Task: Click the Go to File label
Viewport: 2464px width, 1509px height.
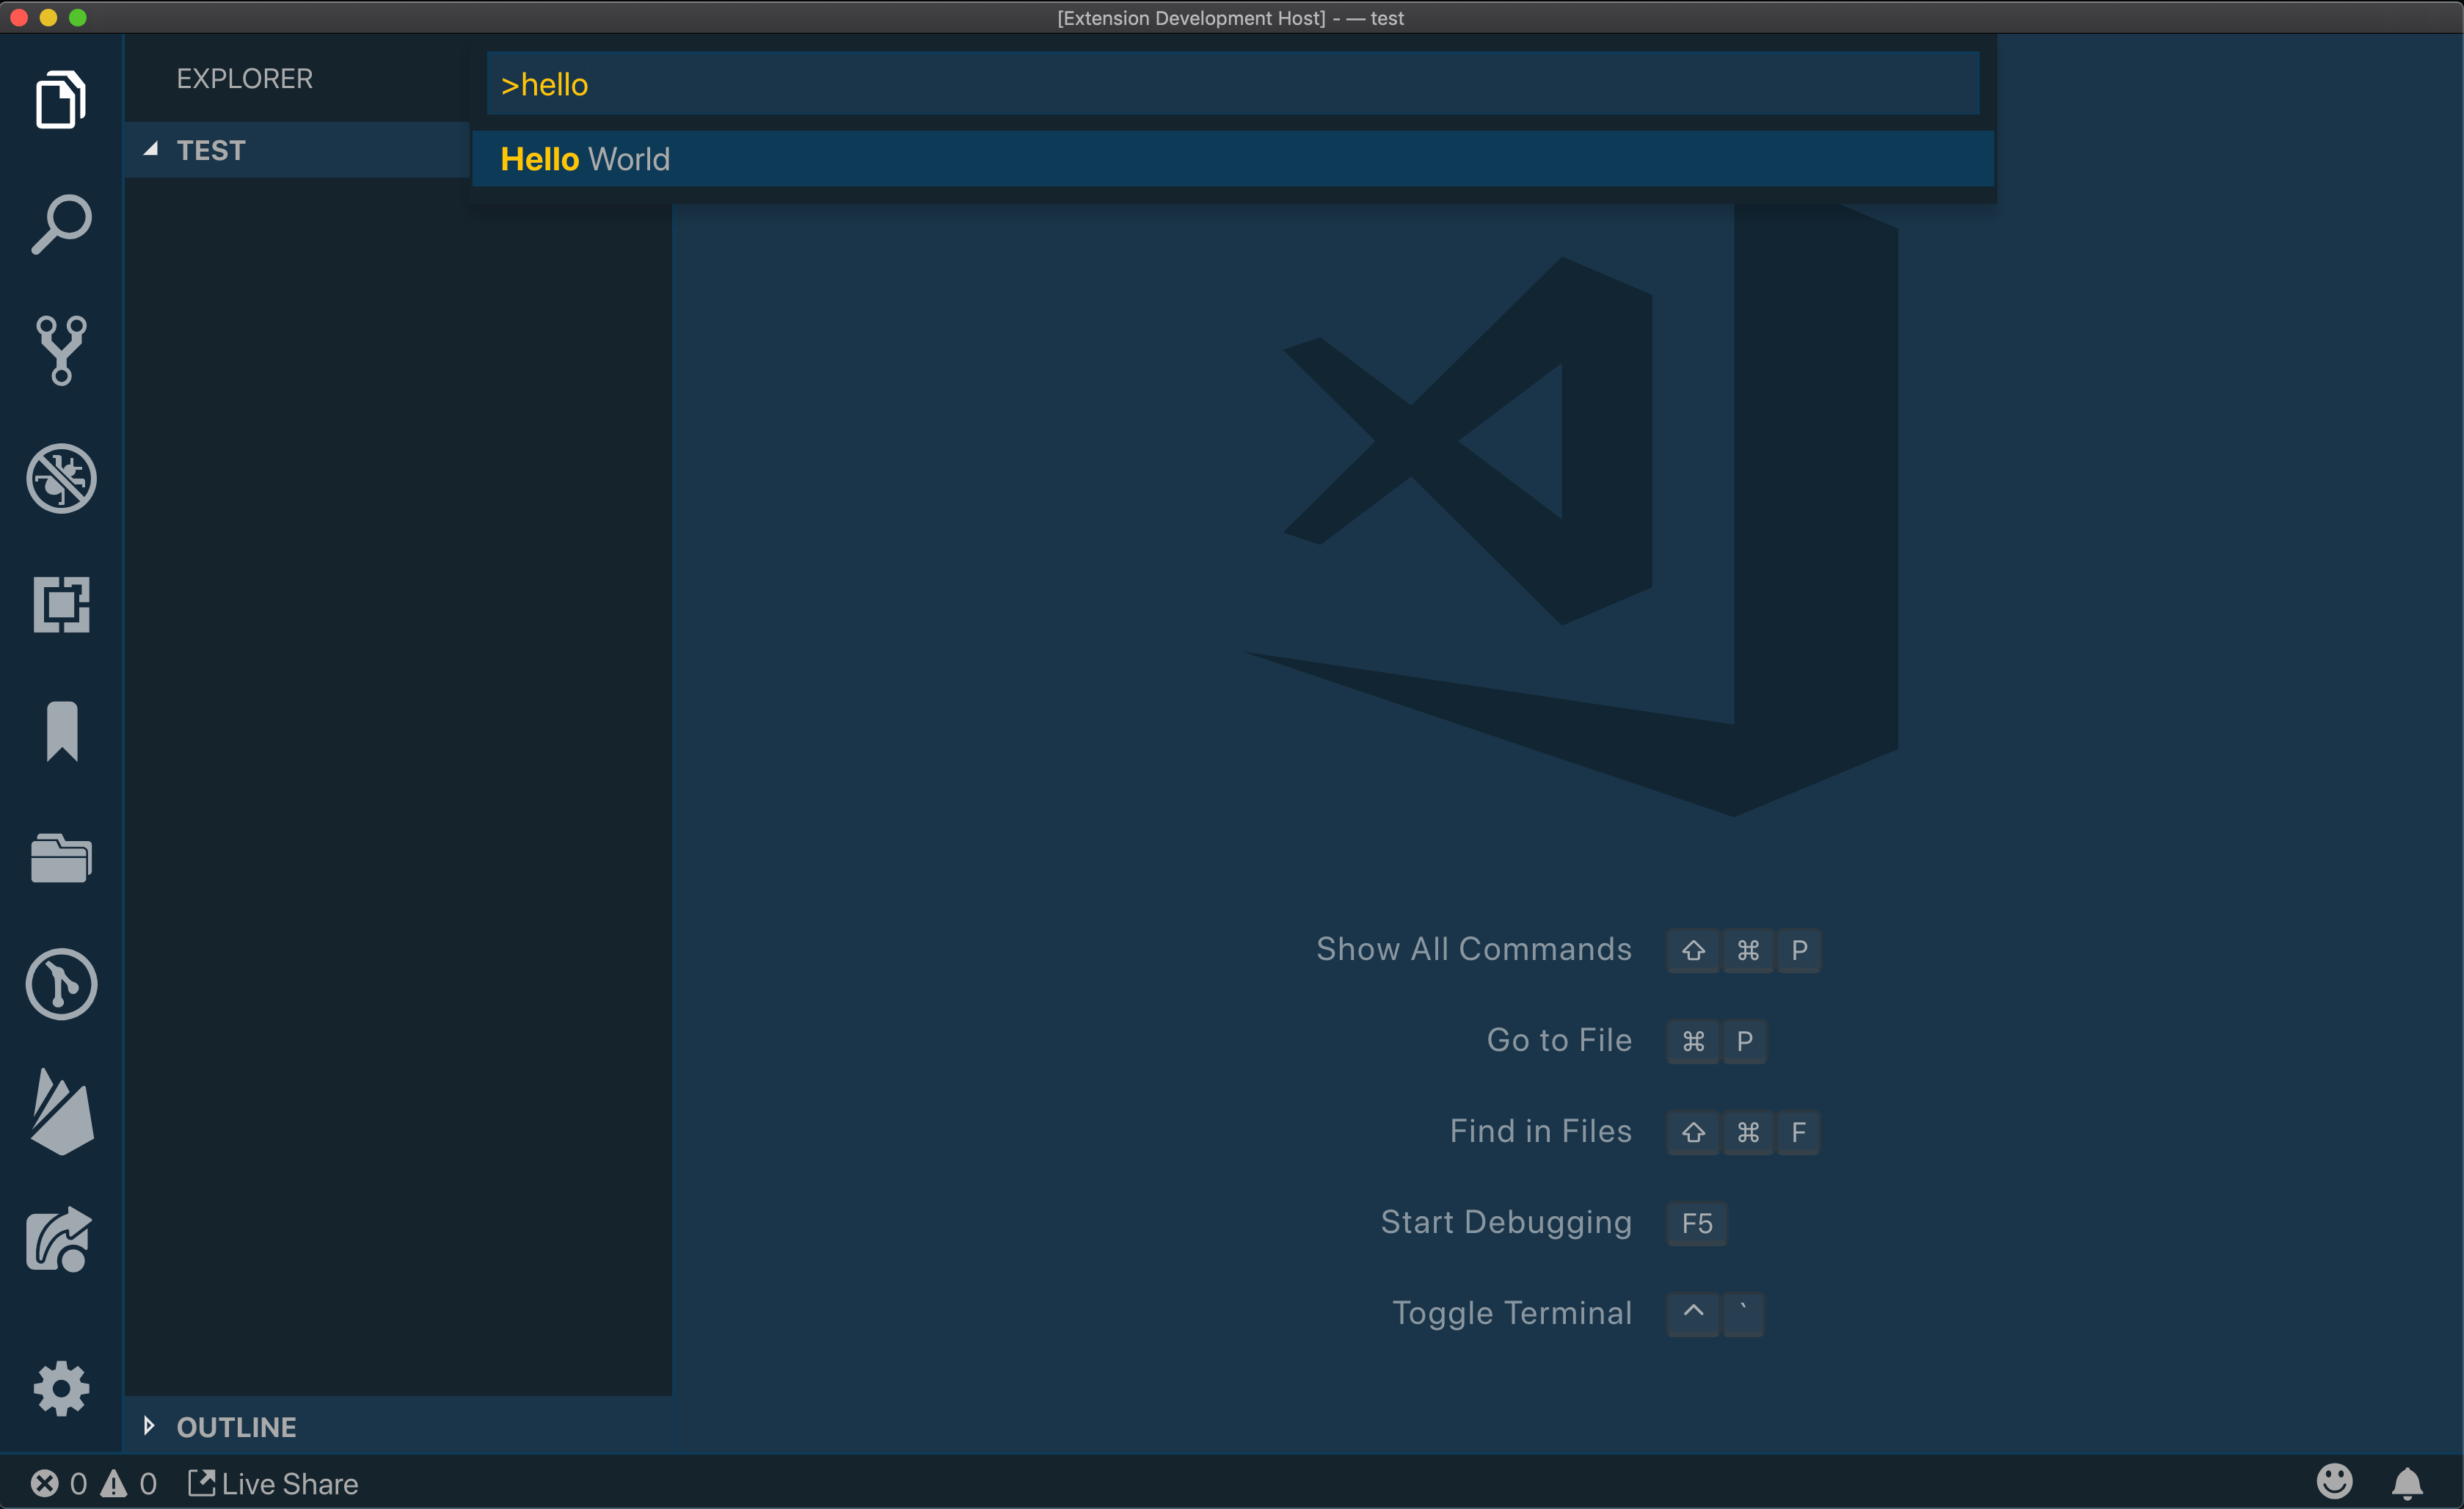Action: [x=1560, y=1040]
